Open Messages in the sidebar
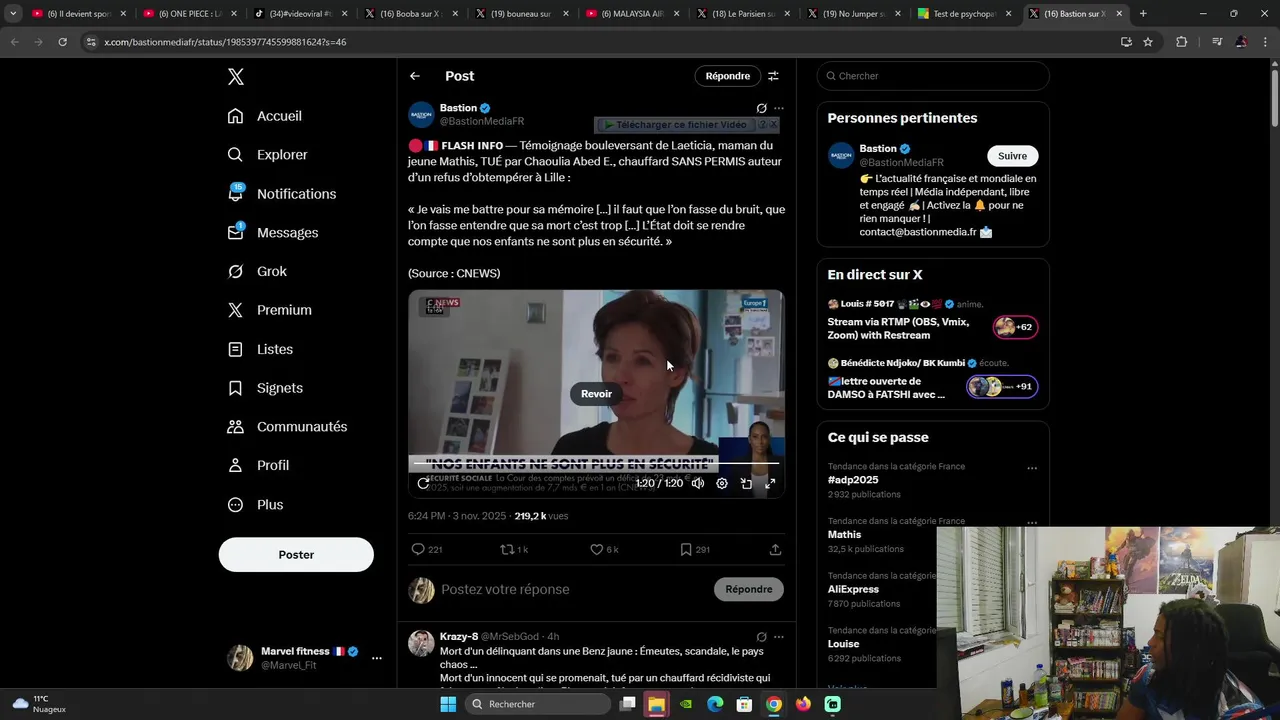Image resolution: width=1280 pixels, height=720 pixels. (273, 232)
